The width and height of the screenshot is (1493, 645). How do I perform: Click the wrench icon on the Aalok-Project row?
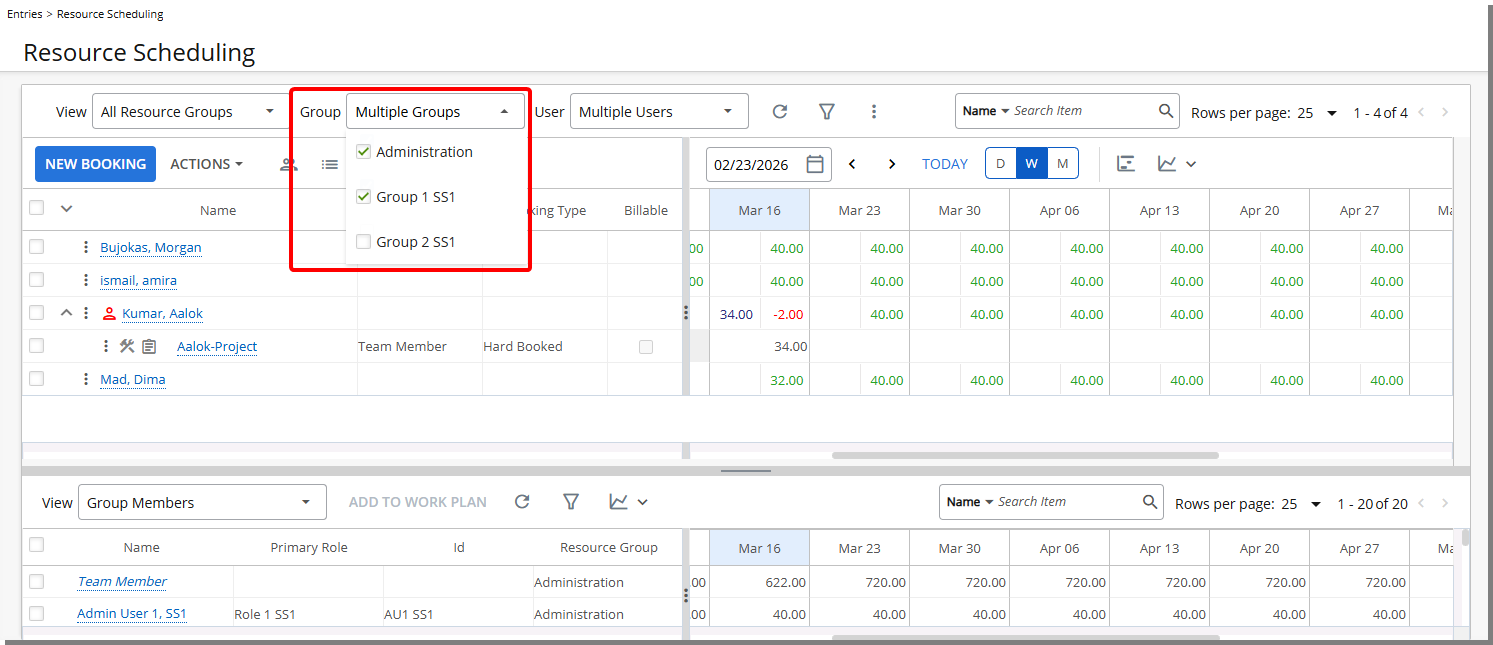(x=124, y=346)
